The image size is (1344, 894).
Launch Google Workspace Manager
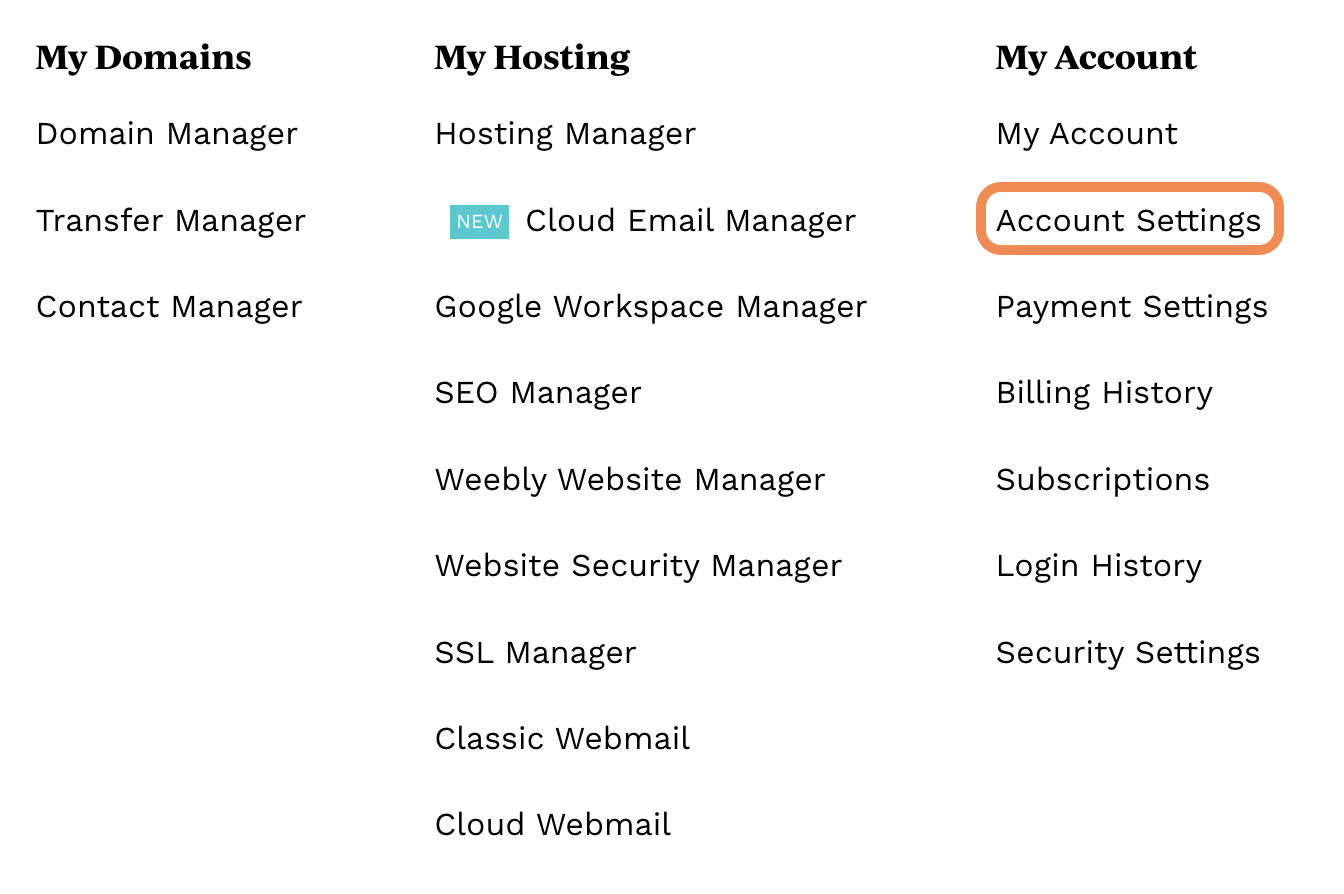(651, 307)
